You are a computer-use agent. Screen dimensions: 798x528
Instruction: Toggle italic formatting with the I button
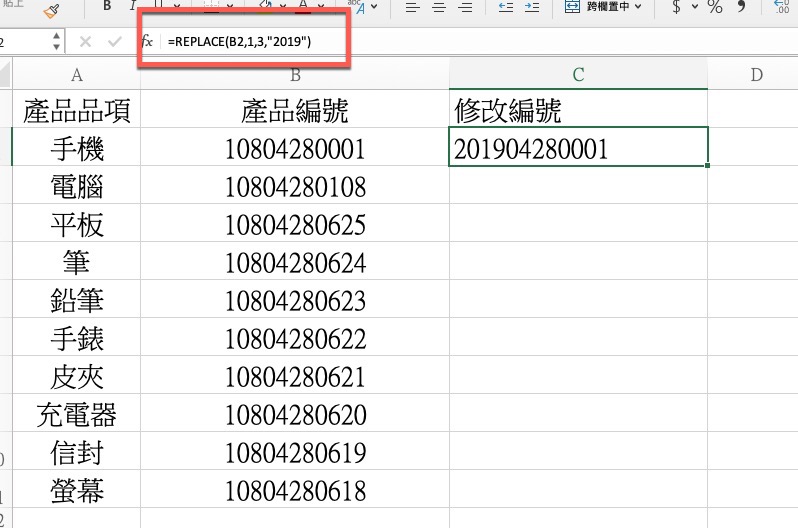click(132, 6)
